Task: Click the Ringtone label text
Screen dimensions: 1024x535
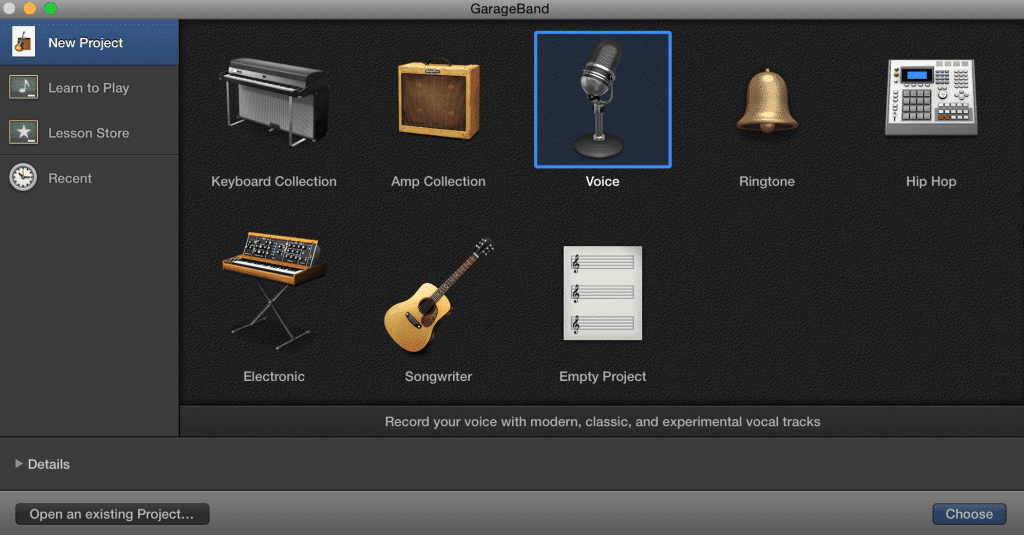Action: (767, 182)
